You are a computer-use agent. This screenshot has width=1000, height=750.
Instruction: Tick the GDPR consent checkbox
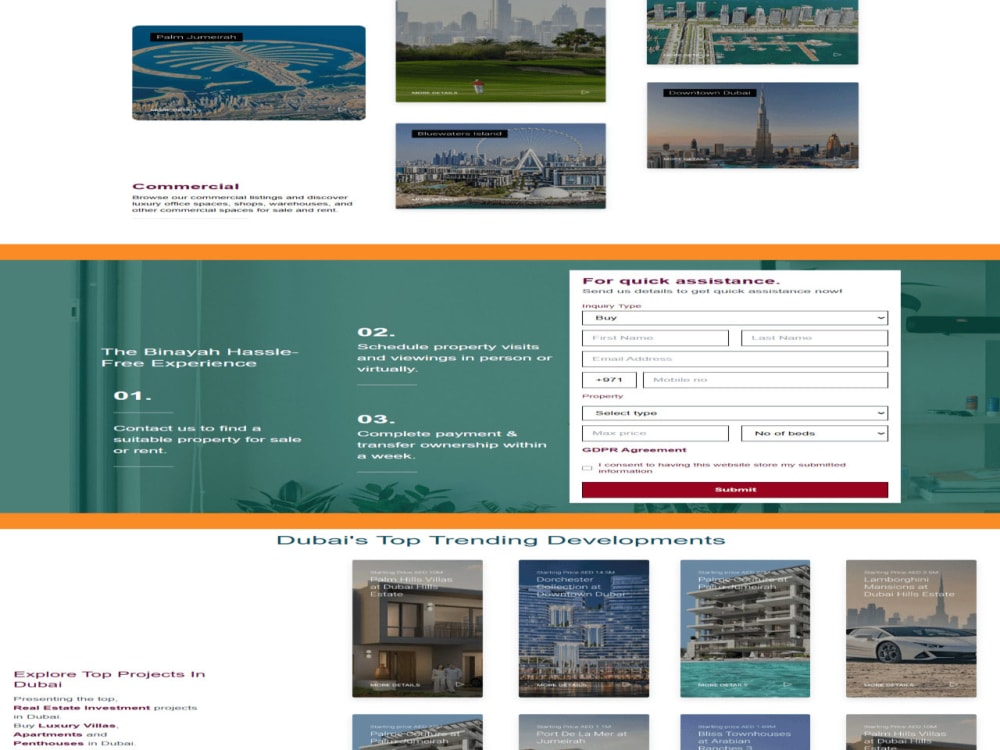[x=587, y=468]
